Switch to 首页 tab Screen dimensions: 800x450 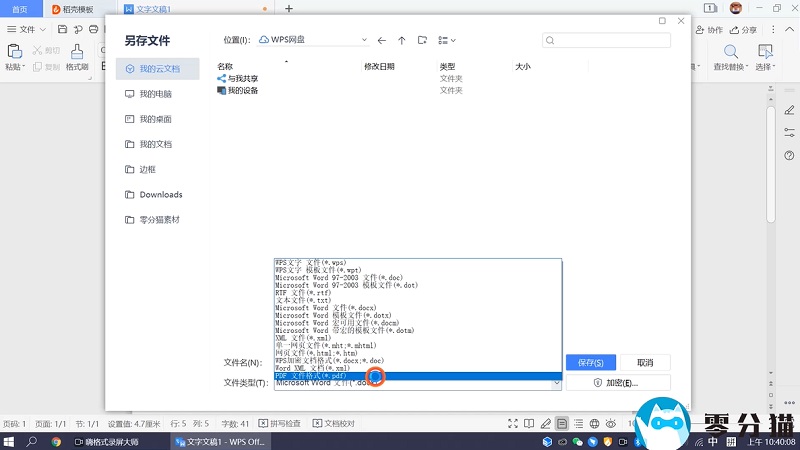pos(20,9)
